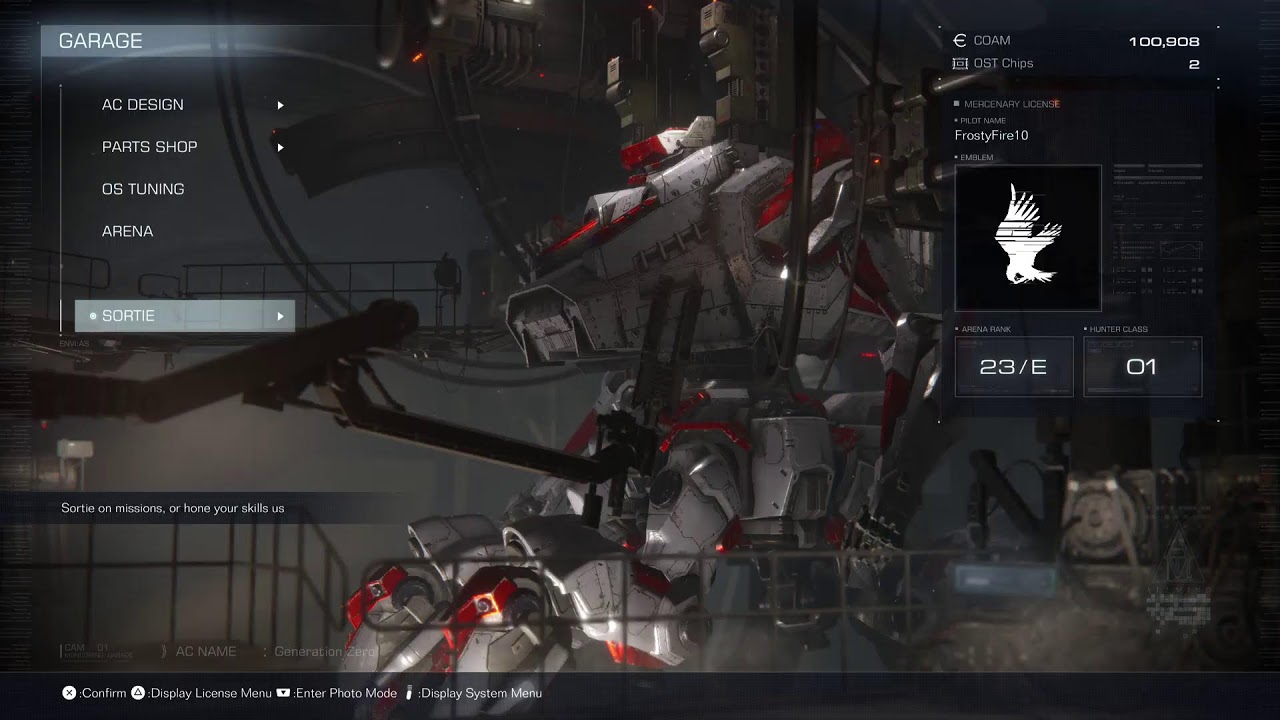Select the highlighted SORTIE entry
This screenshot has width=1280, height=720.
coord(185,316)
